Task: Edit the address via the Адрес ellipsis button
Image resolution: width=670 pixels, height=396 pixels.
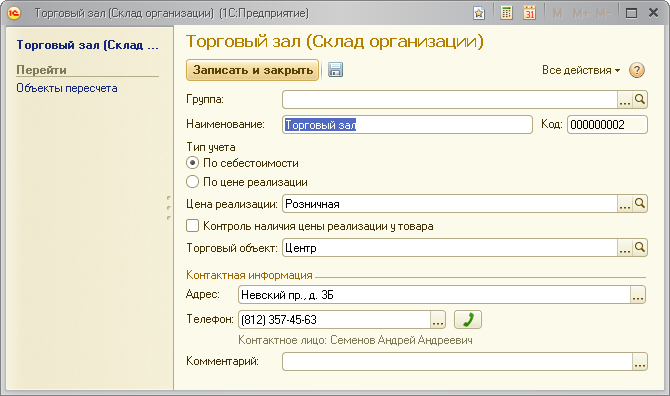Action: tap(638, 295)
